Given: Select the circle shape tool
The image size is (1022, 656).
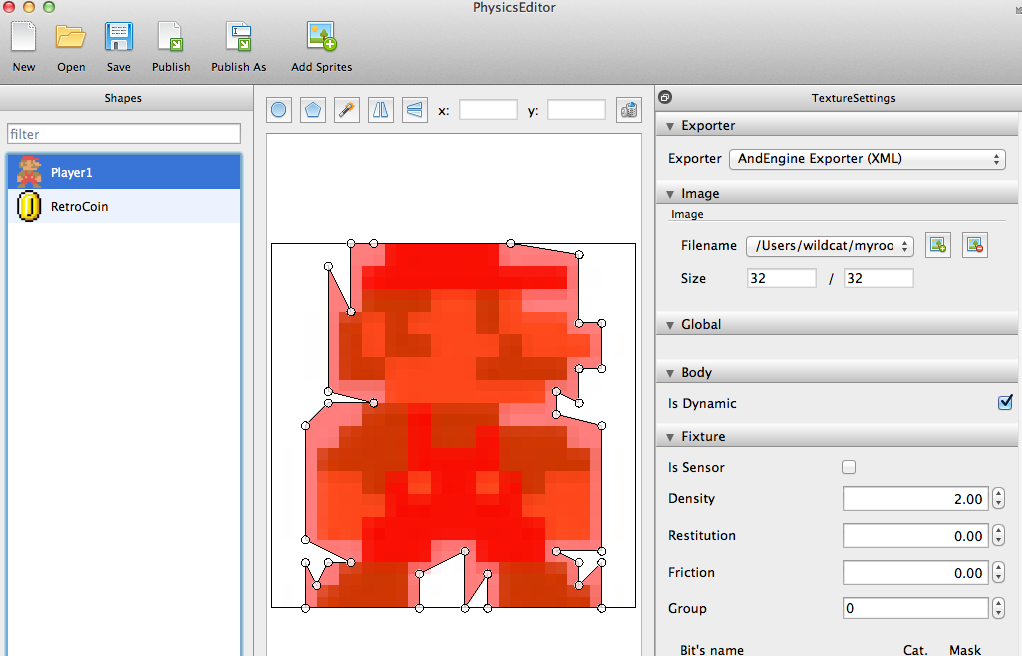Looking at the screenshot, I should pyautogui.click(x=278, y=110).
